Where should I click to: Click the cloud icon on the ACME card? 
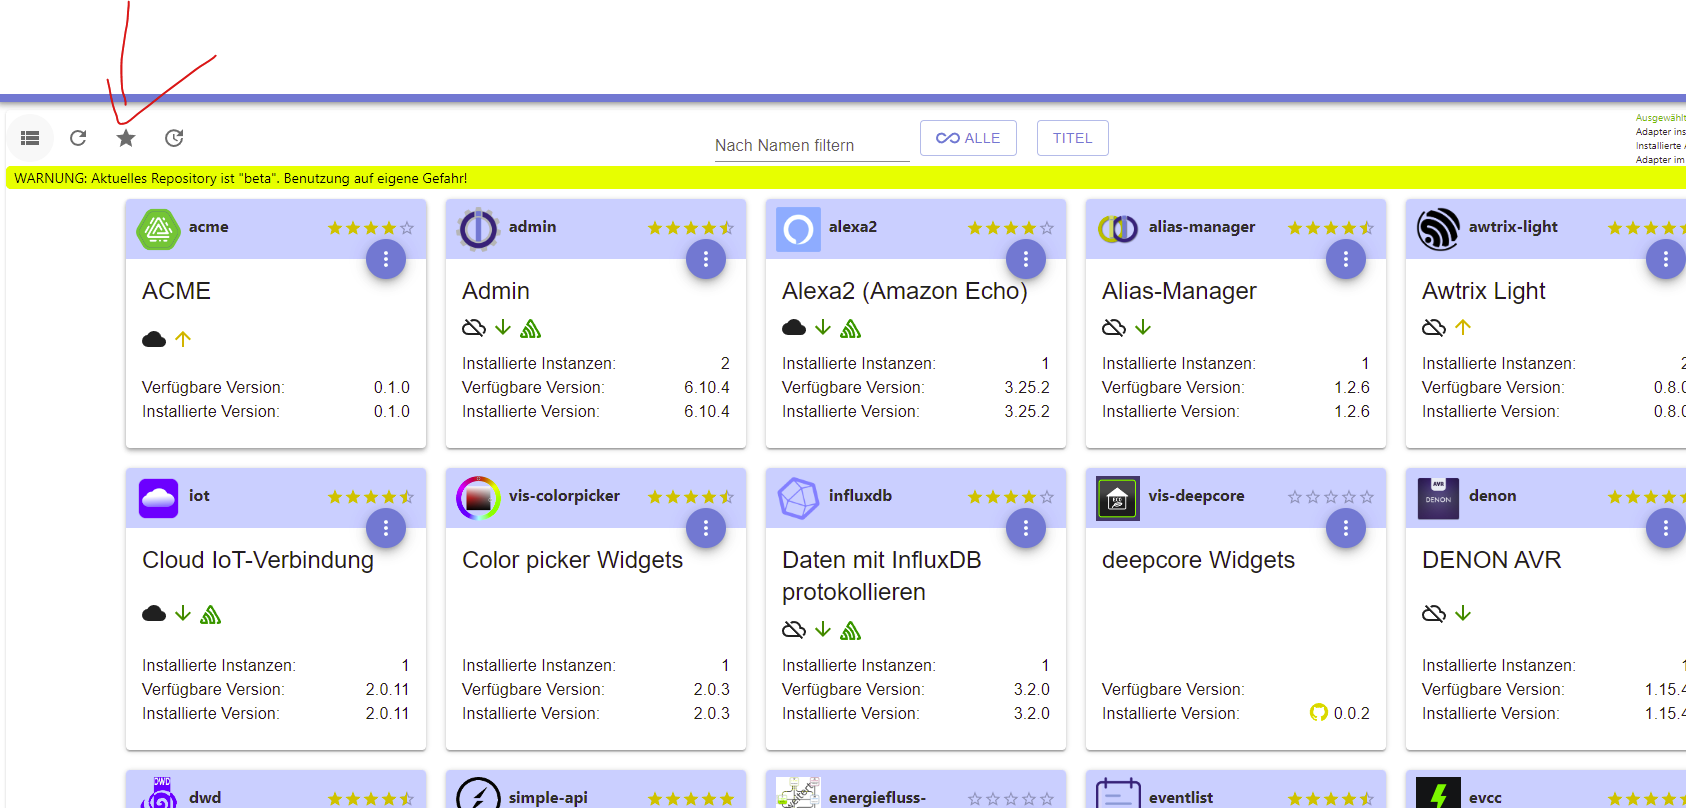point(154,339)
